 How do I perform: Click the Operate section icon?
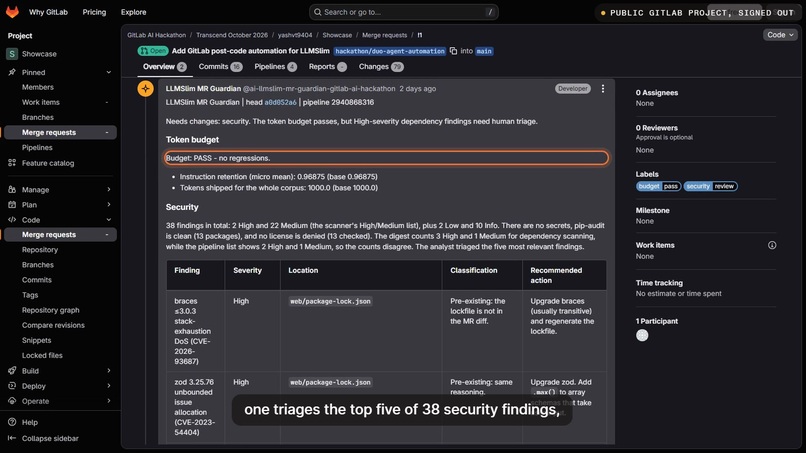[x=12, y=401]
